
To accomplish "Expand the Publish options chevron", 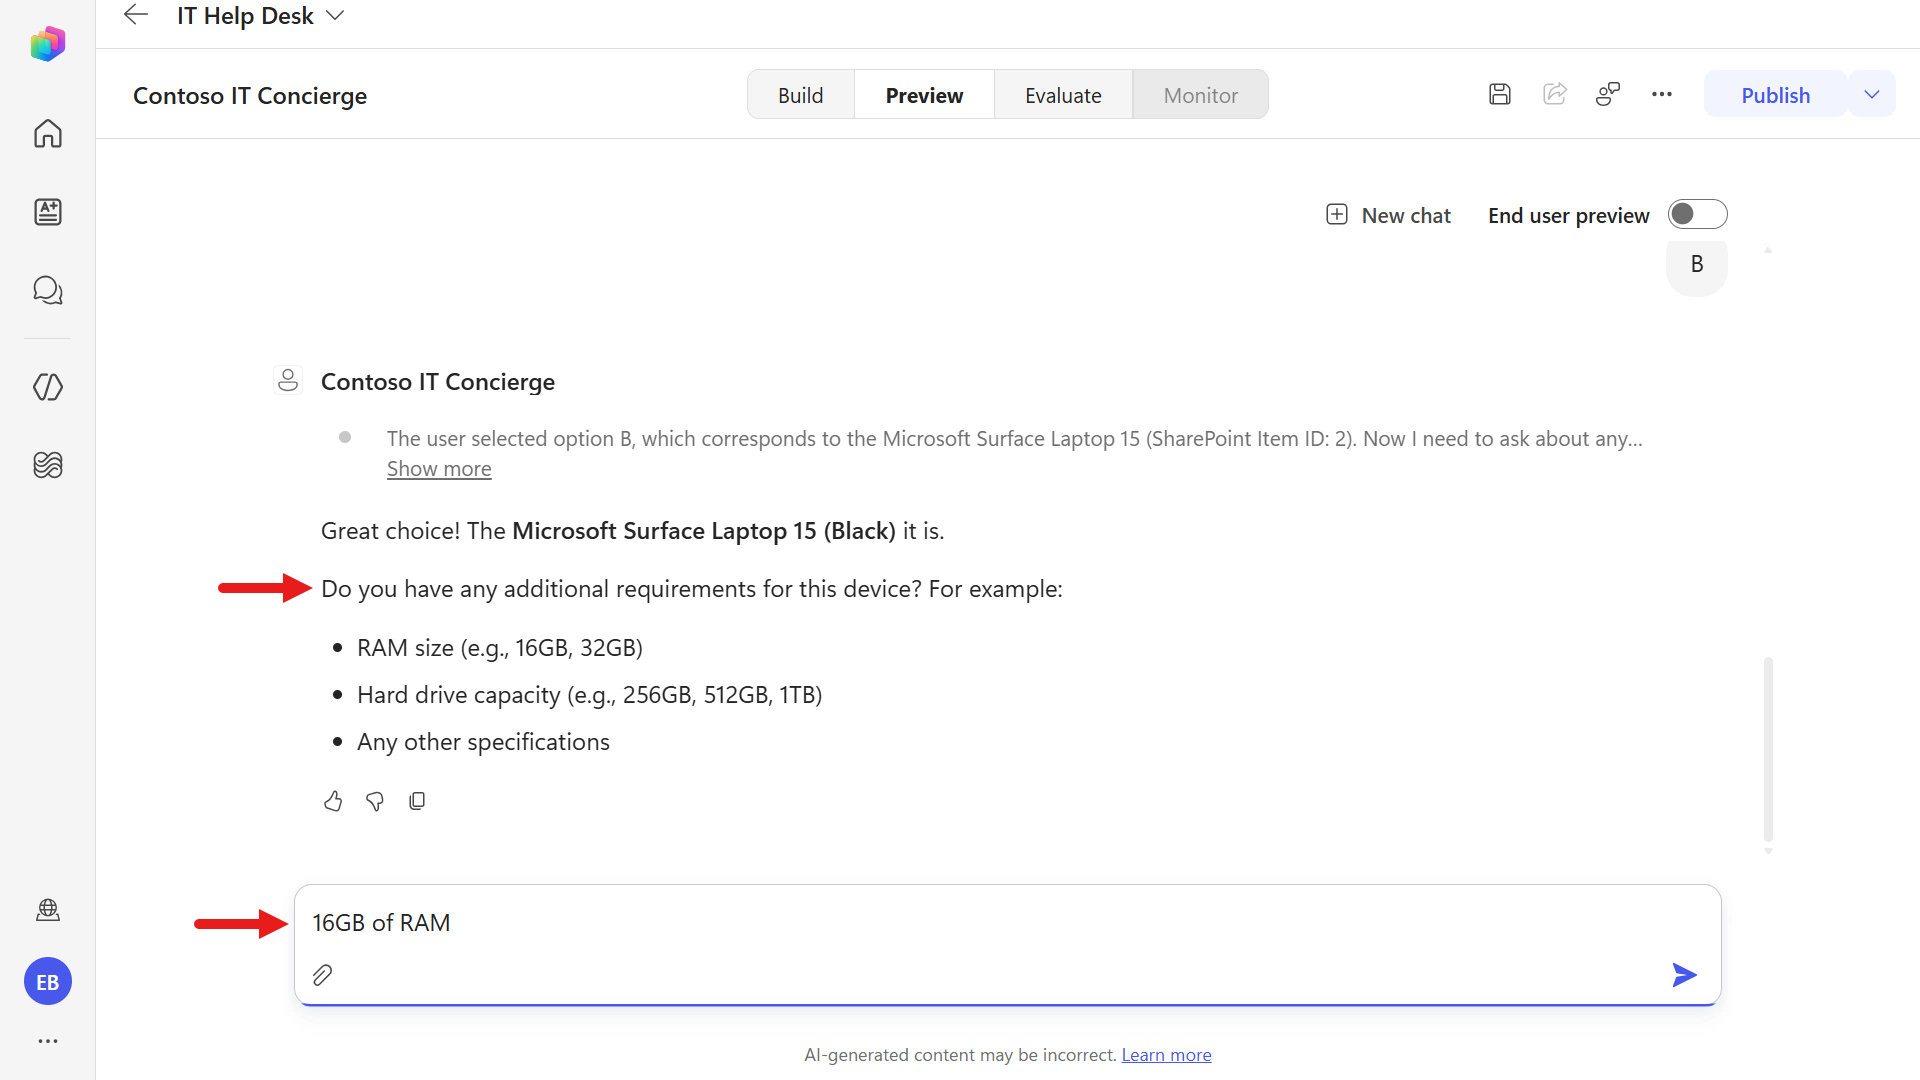I will 1872,95.
